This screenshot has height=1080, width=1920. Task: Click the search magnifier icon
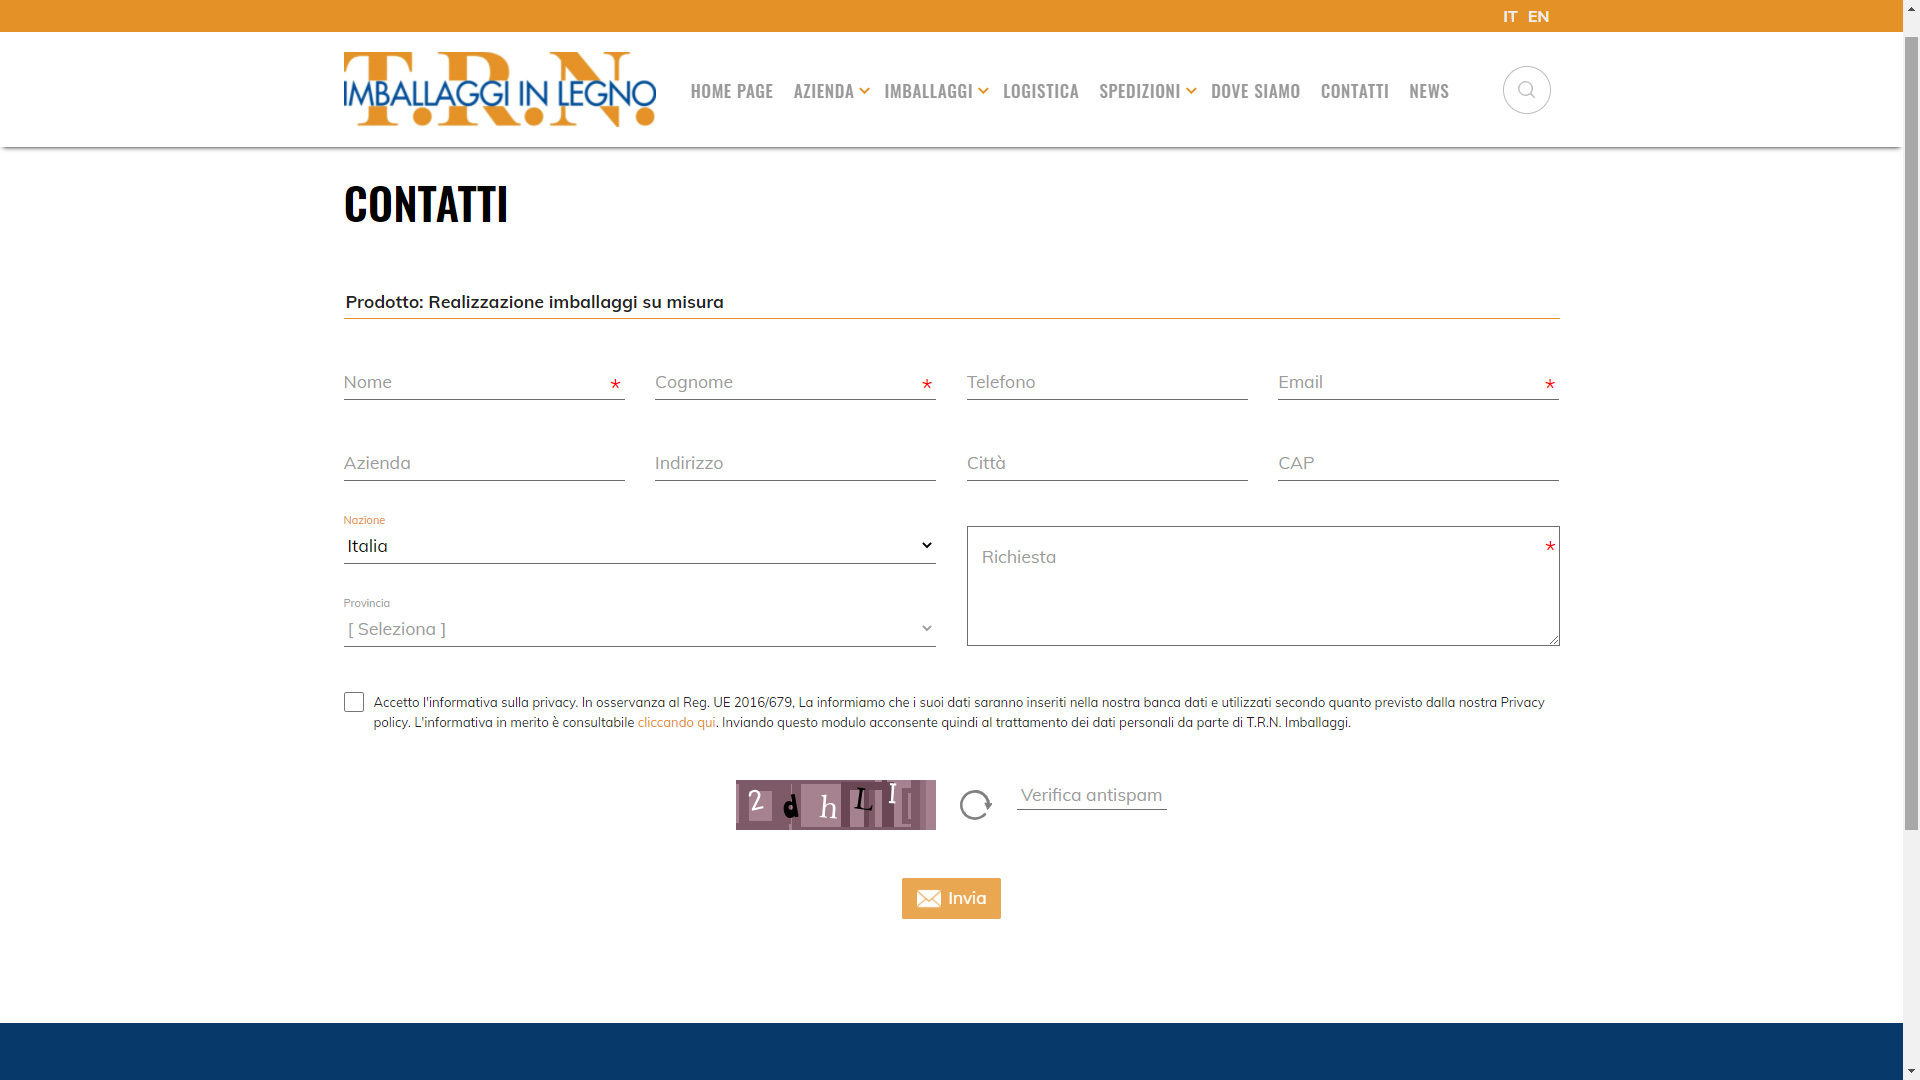(x=1526, y=90)
